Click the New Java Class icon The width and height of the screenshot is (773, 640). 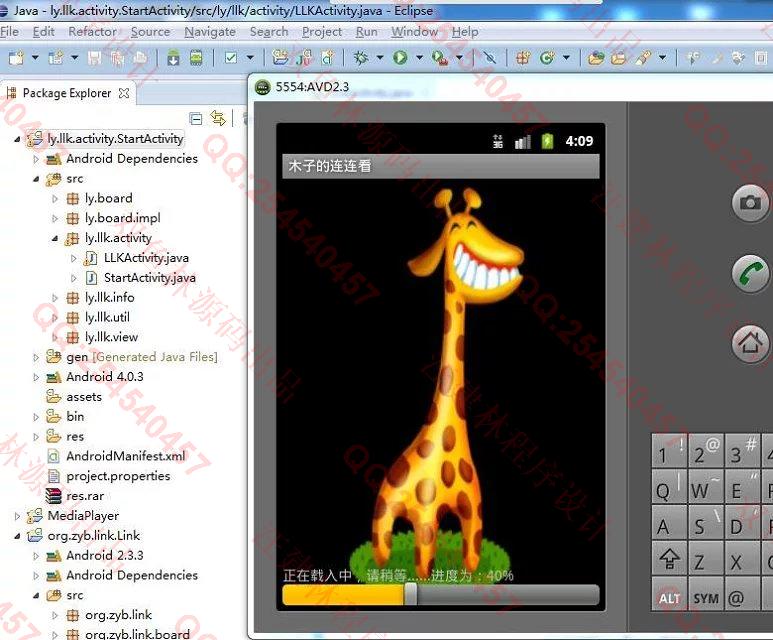[547, 58]
